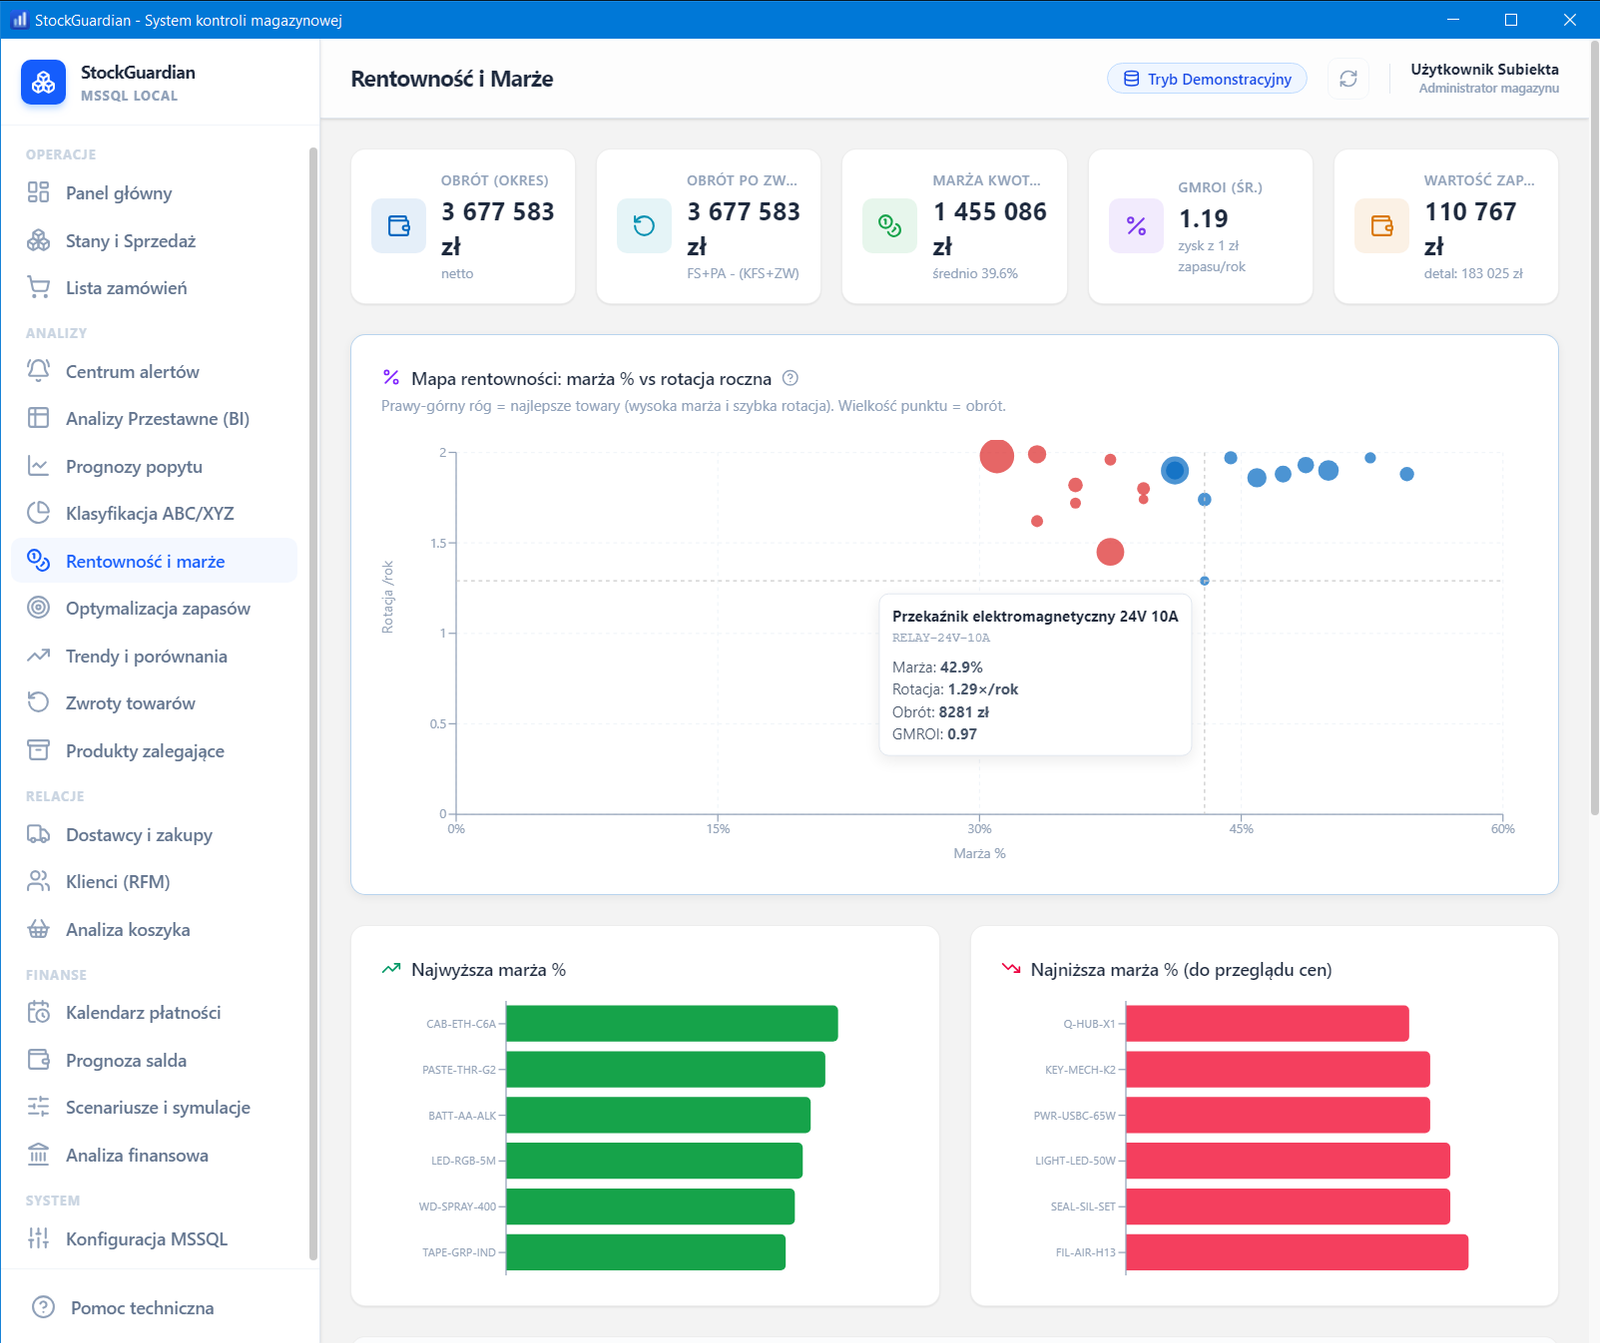Click the Analiza koszyka basket icon
1600x1343 pixels.
tap(38, 930)
